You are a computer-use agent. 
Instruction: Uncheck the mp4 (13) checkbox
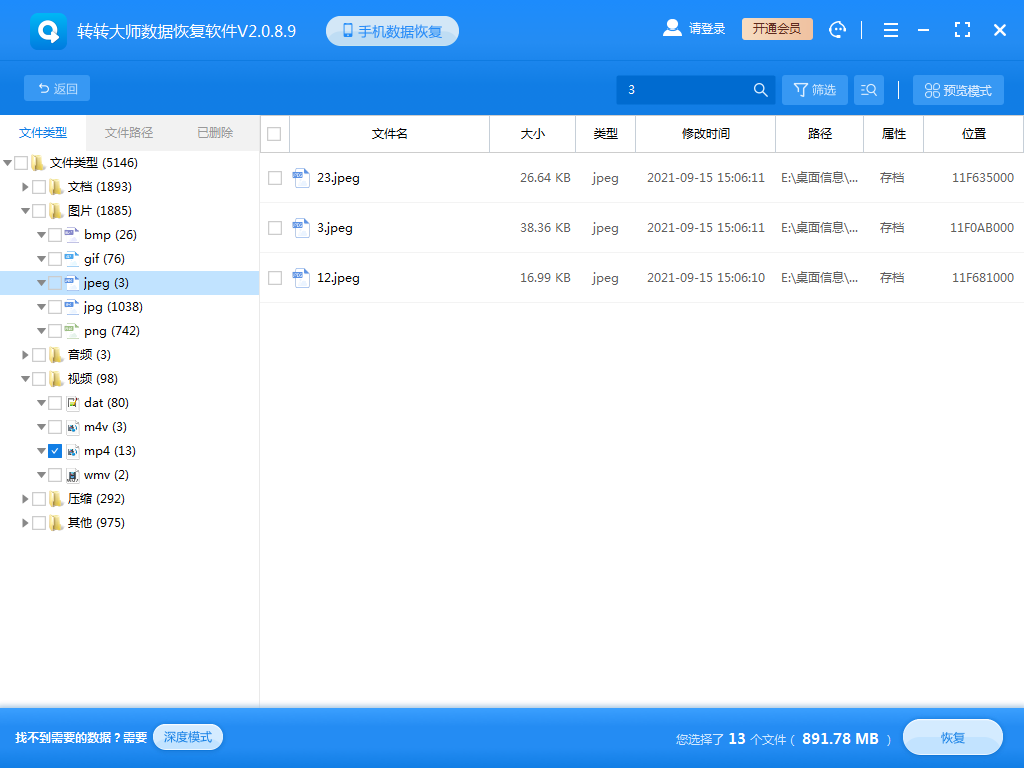(x=55, y=450)
